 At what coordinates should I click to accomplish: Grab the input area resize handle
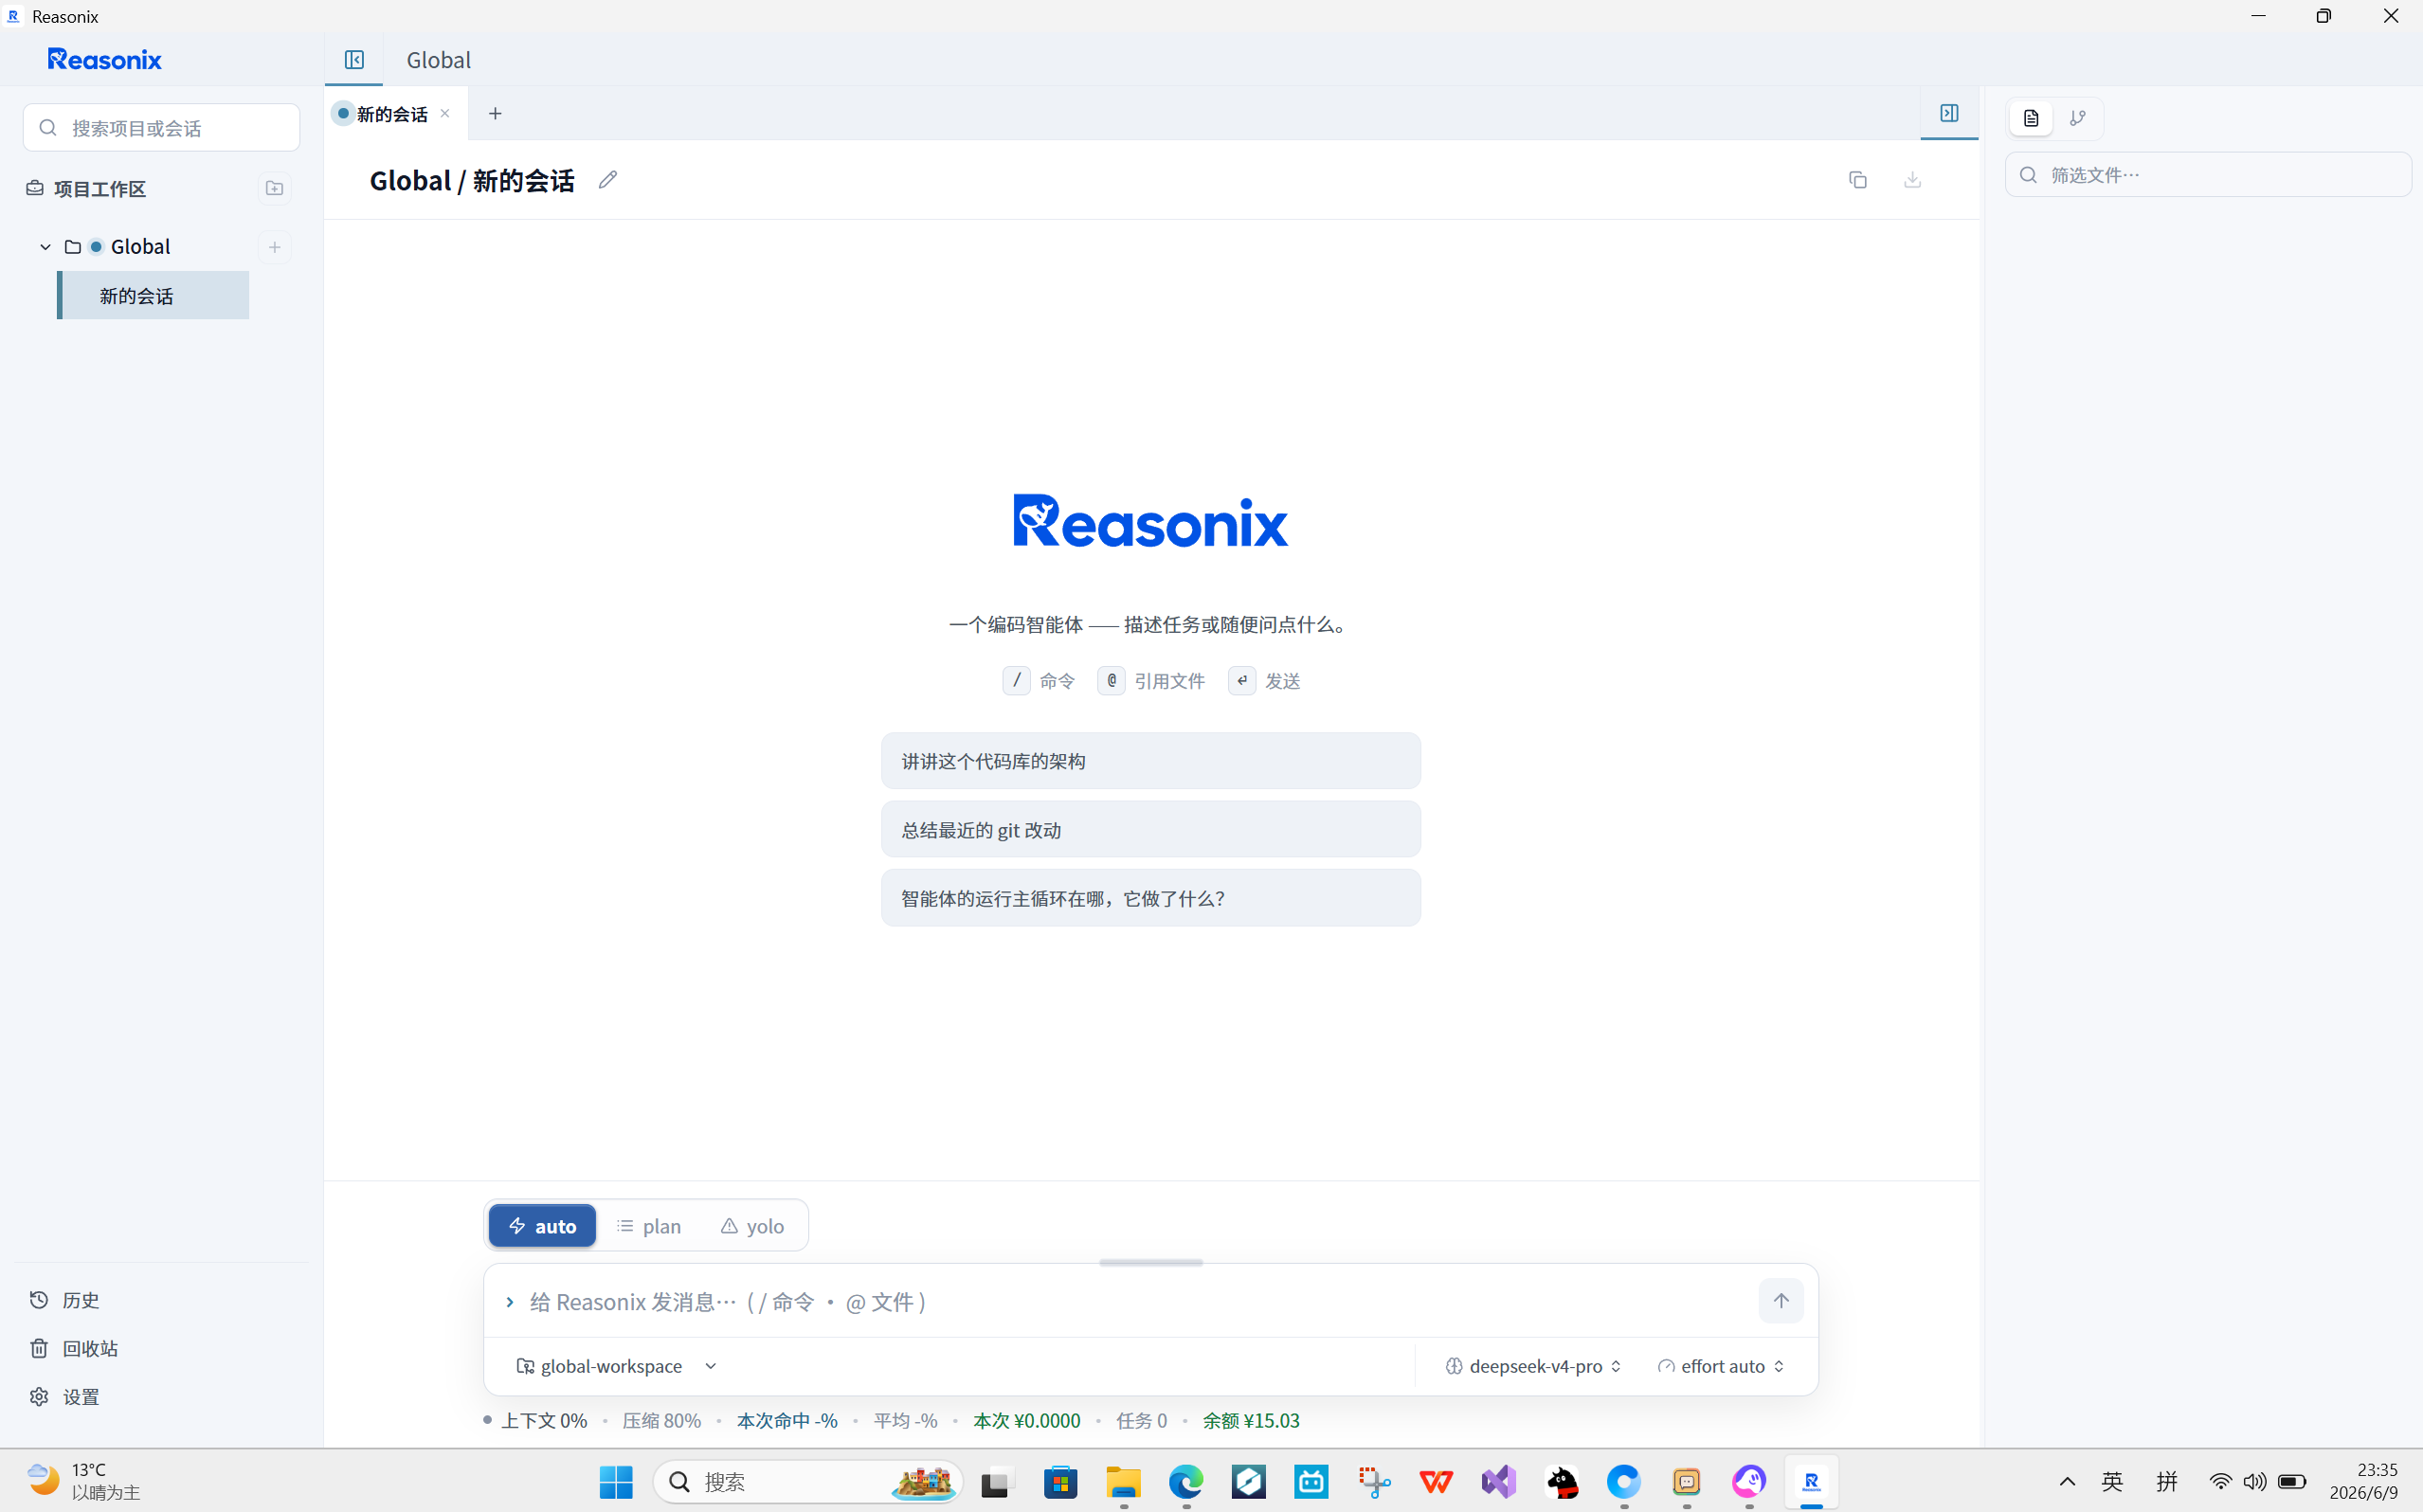click(1150, 1263)
